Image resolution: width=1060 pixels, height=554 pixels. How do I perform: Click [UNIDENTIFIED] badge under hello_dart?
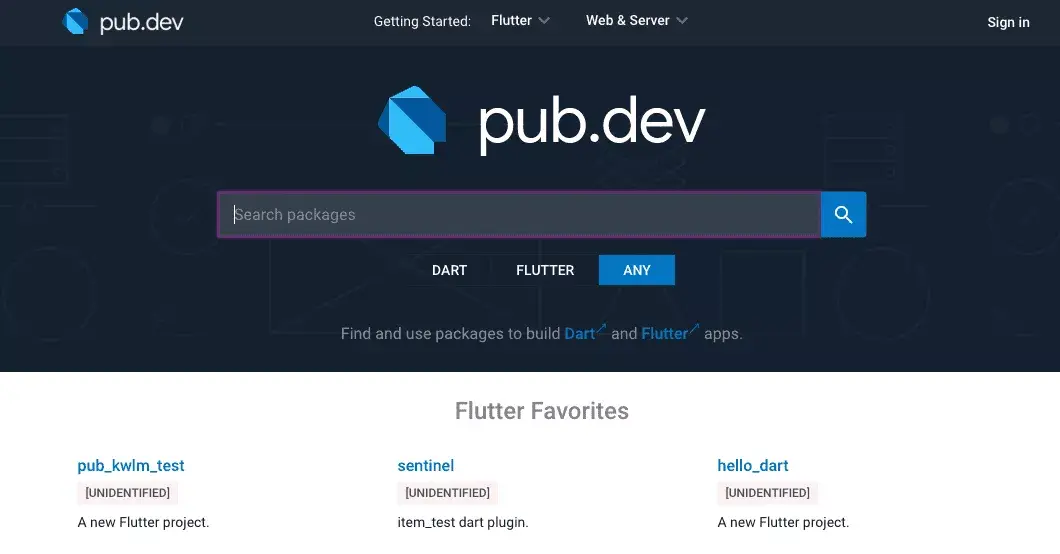[x=767, y=493]
